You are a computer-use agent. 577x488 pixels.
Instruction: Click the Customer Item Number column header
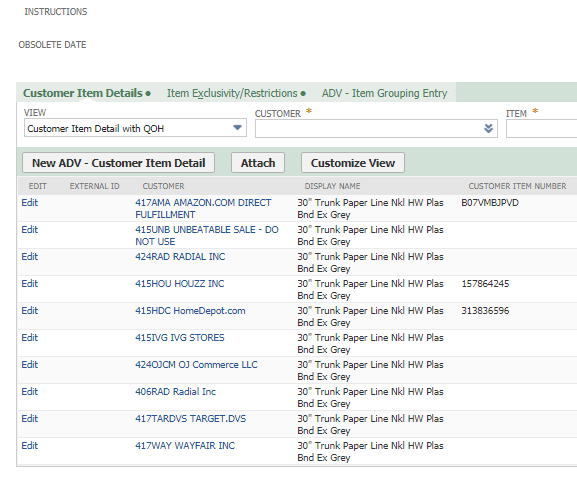[517, 186]
